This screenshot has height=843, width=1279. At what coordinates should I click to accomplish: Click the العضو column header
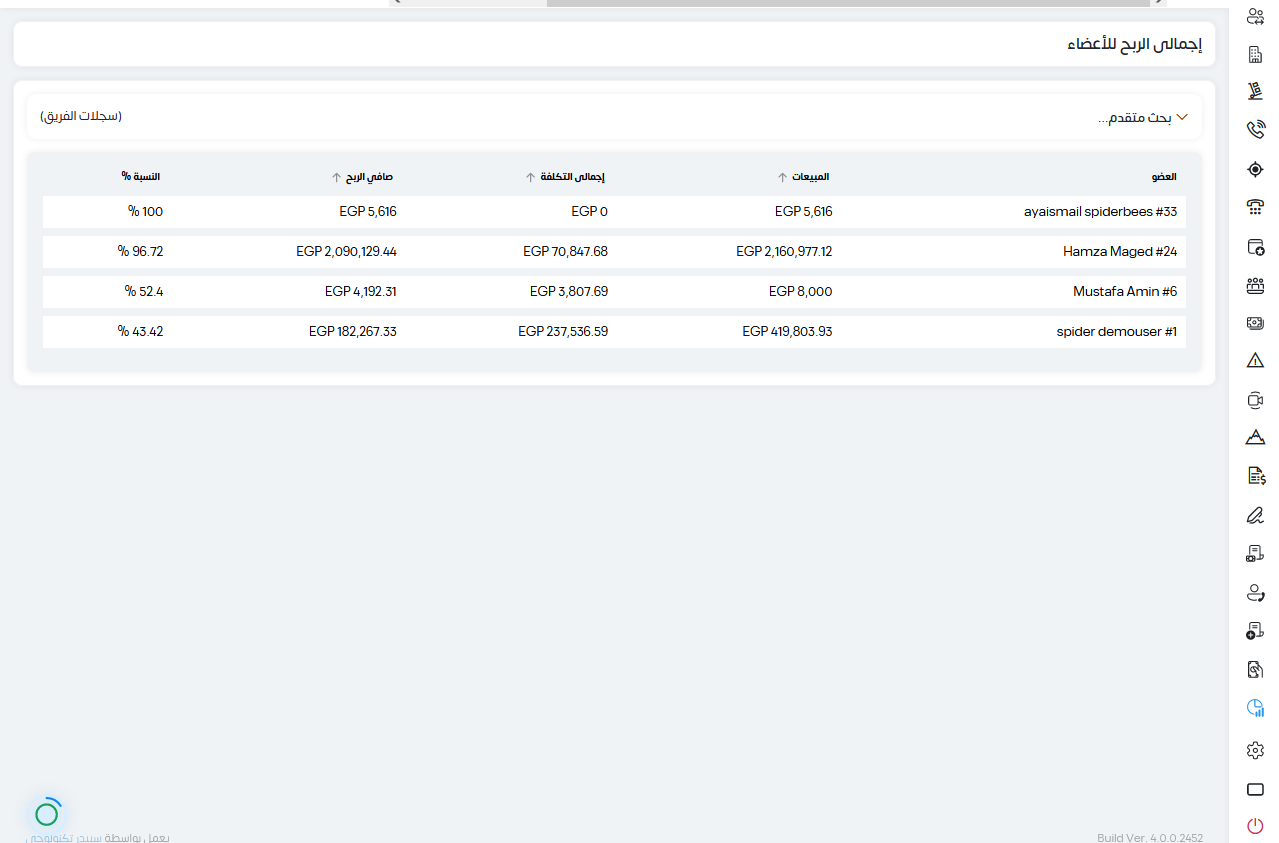[1164, 176]
